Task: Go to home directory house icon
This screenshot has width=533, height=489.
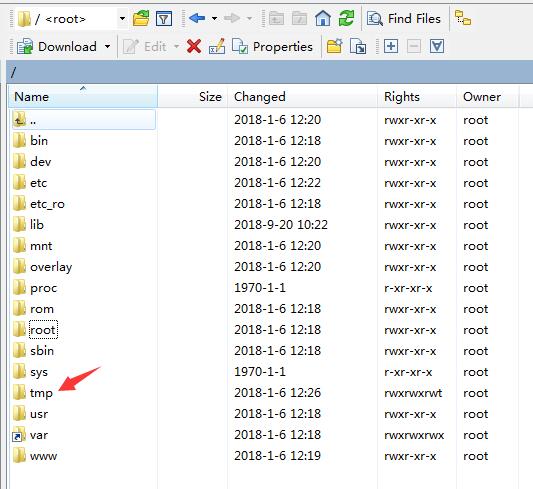Action: (323, 18)
